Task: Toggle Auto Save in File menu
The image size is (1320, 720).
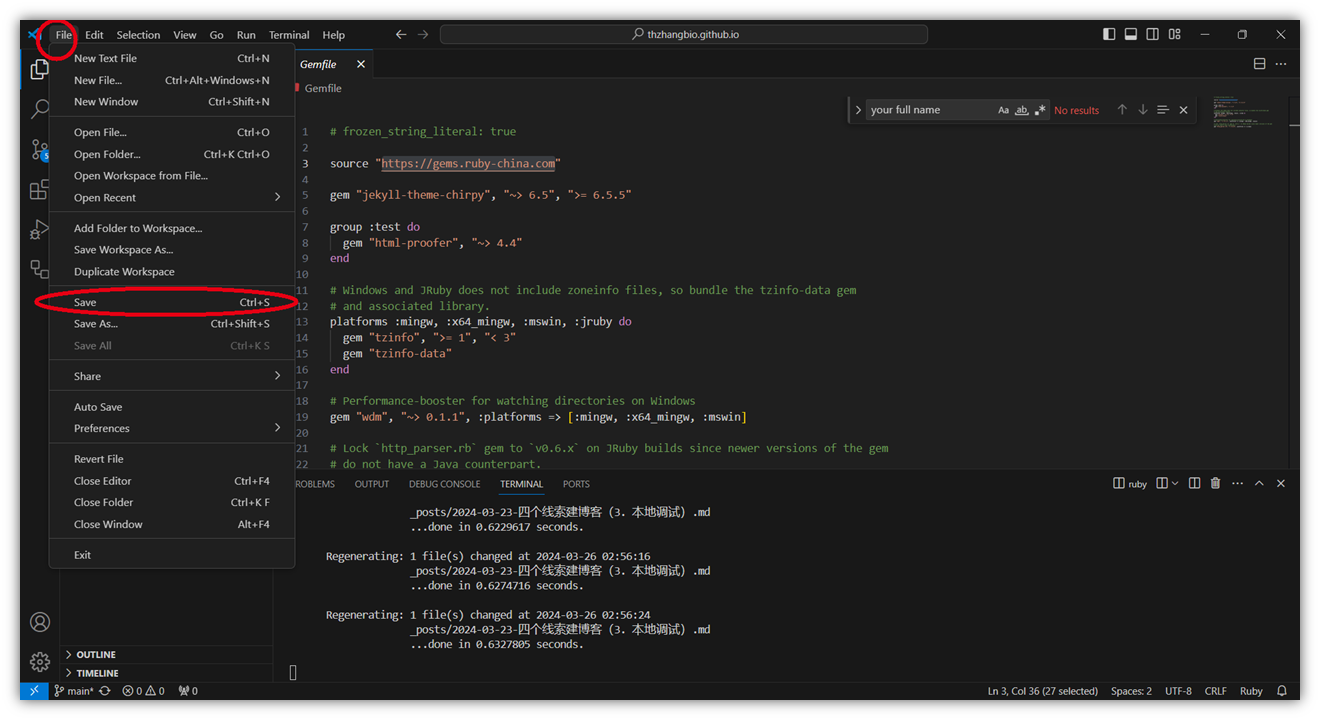Action: [x=98, y=407]
